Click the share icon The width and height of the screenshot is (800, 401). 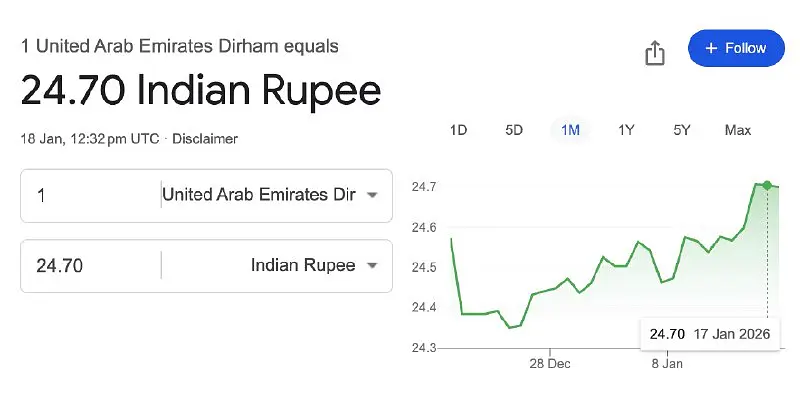click(655, 52)
